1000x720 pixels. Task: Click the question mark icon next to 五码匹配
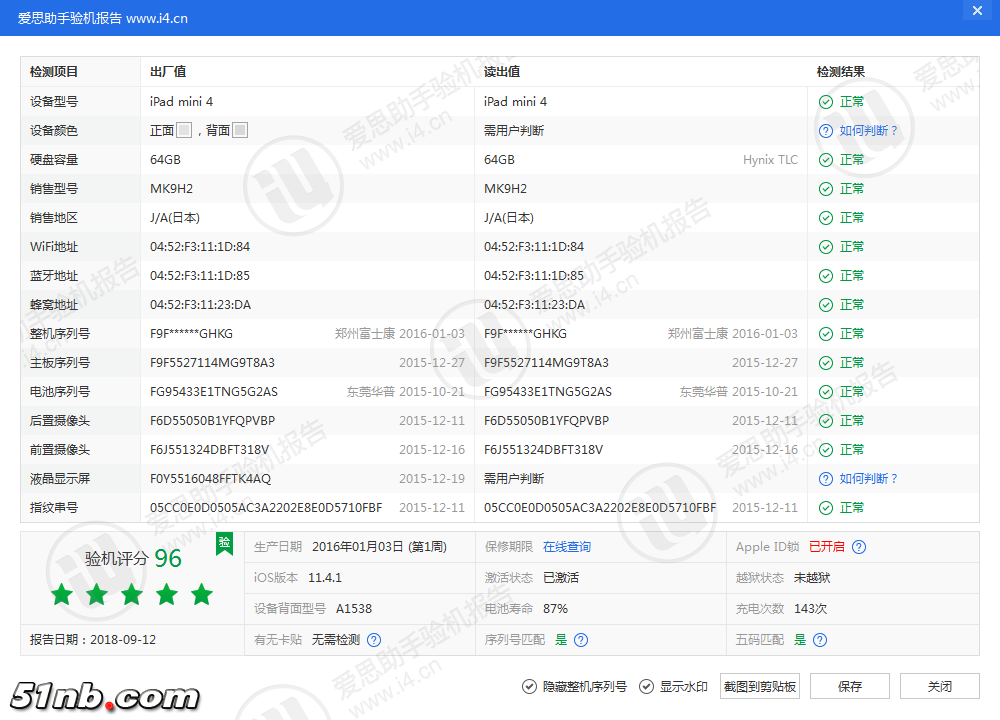pos(819,640)
